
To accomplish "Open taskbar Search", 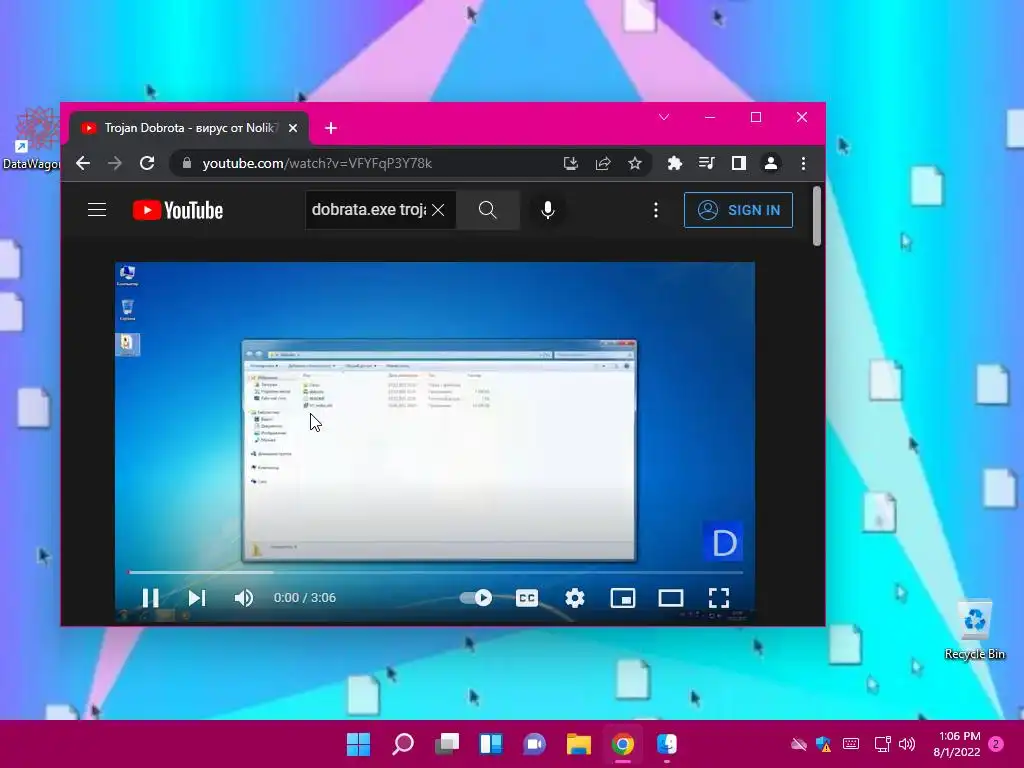I will click(403, 744).
